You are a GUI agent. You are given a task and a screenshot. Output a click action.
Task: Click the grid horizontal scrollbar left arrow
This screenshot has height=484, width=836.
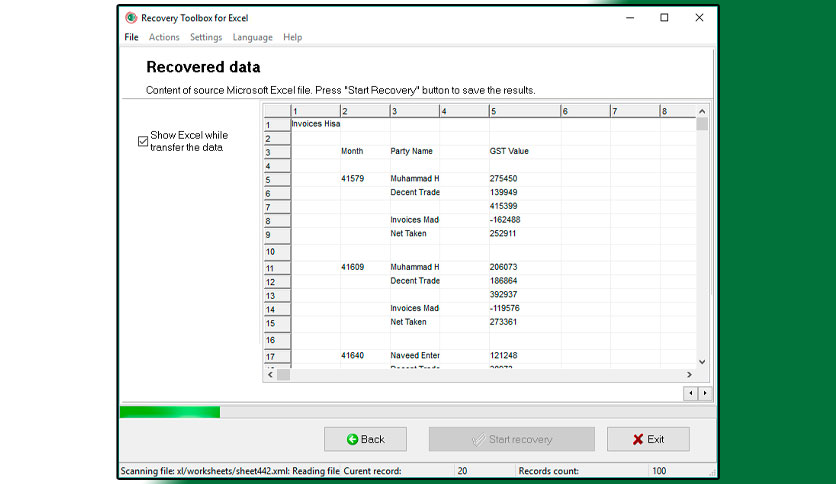[270, 375]
